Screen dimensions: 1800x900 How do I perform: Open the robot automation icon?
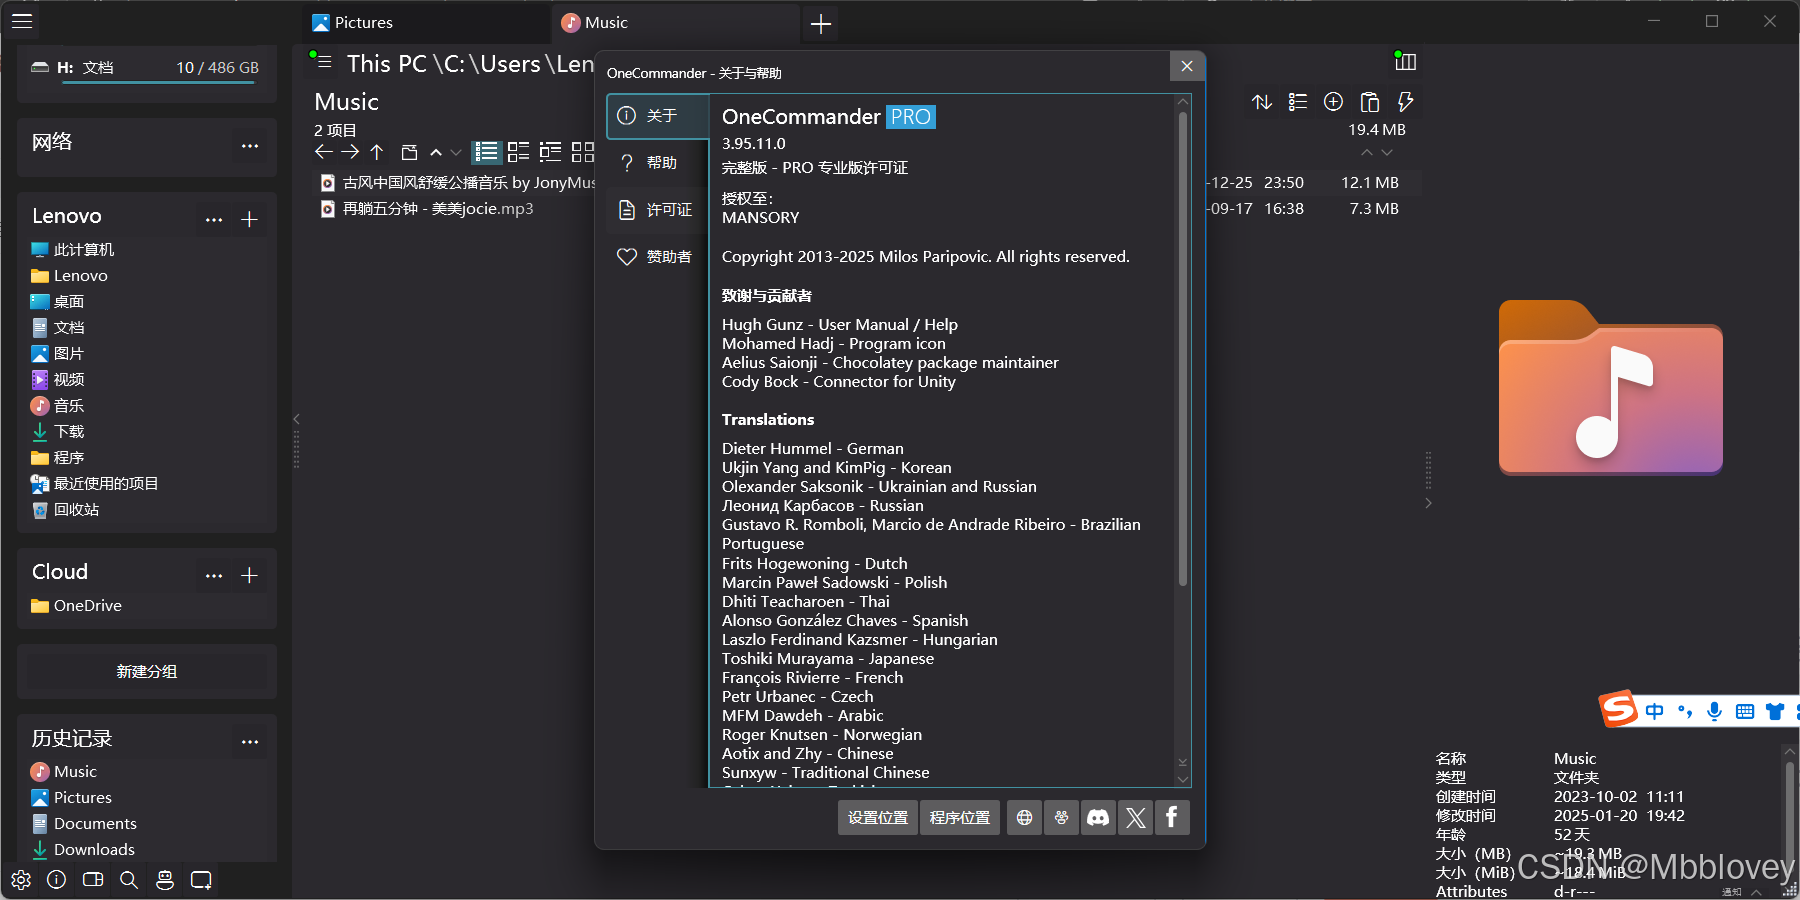pos(165,880)
